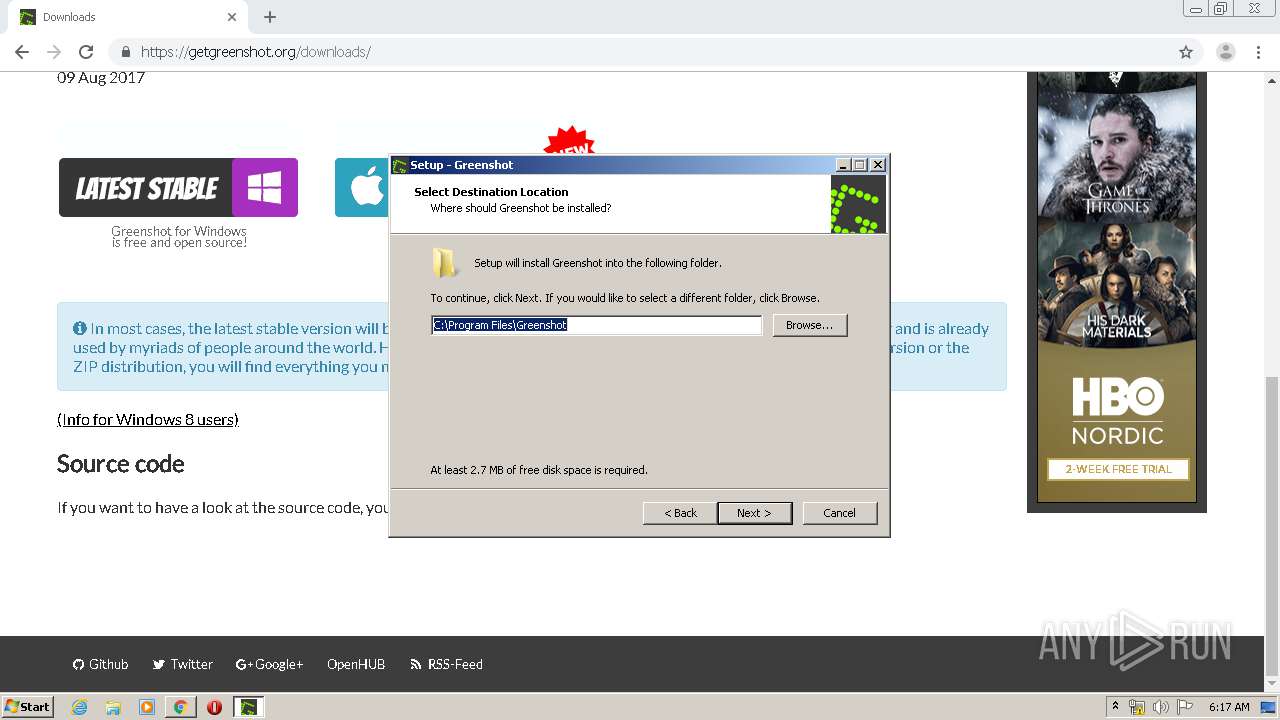
Task: Download Latest Stable Windows version
Action: tap(178, 187)
